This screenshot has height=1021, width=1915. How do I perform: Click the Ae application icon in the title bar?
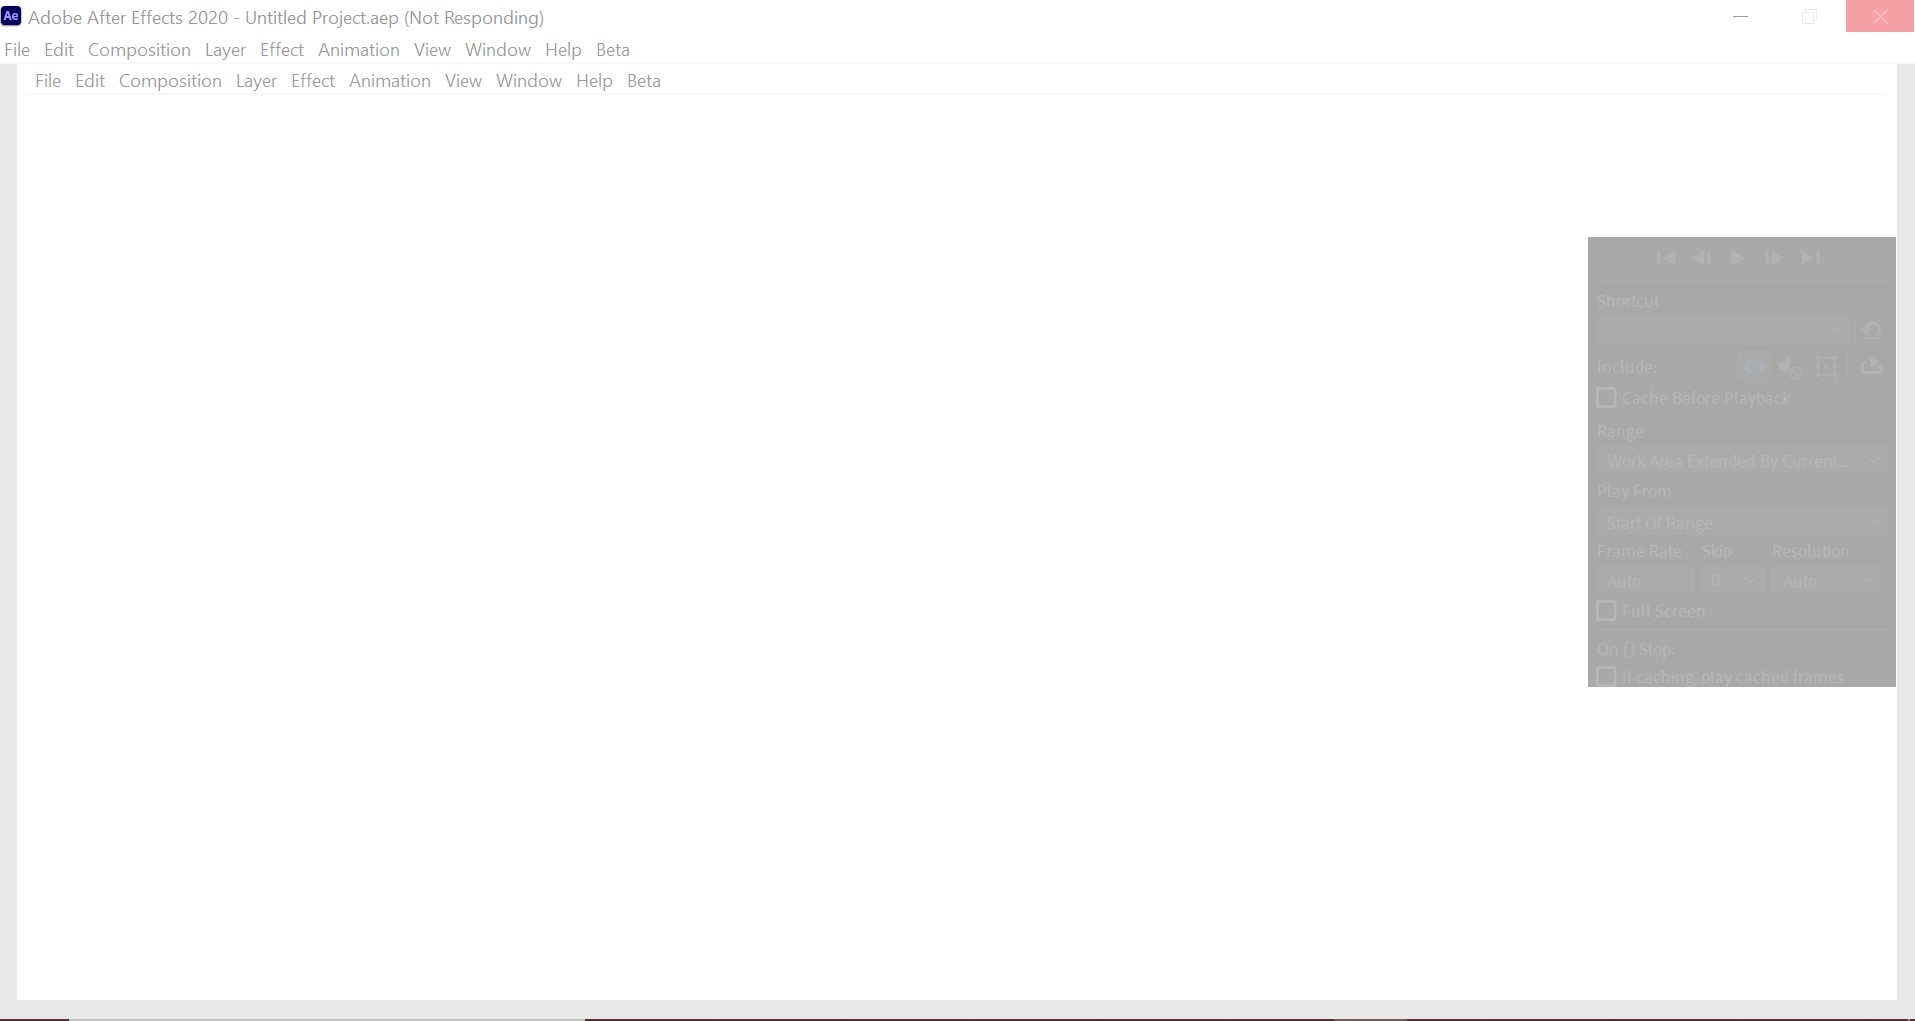click(11, 15)
